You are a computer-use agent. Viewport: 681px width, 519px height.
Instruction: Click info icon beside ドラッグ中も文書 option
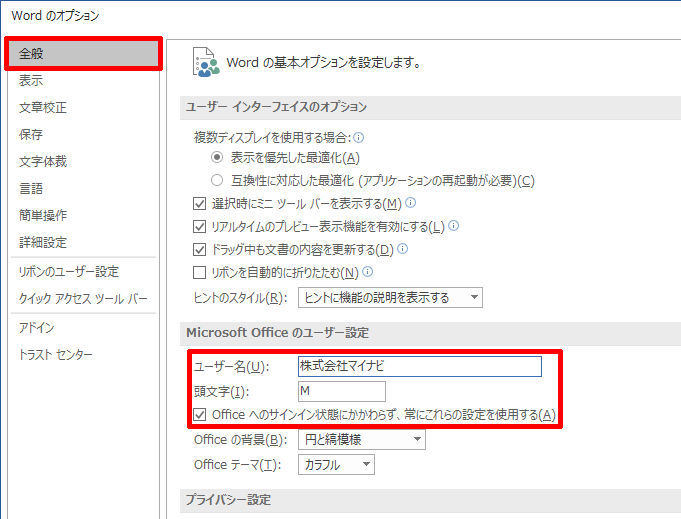403,248
